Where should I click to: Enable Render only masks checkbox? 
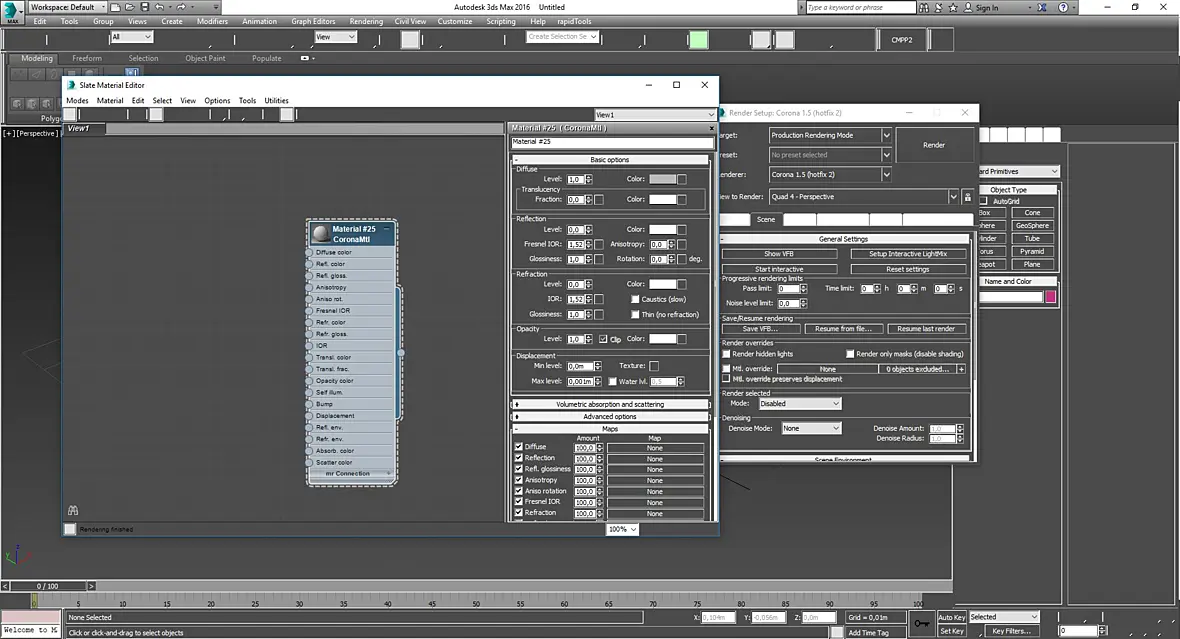(x=850, y=354)
